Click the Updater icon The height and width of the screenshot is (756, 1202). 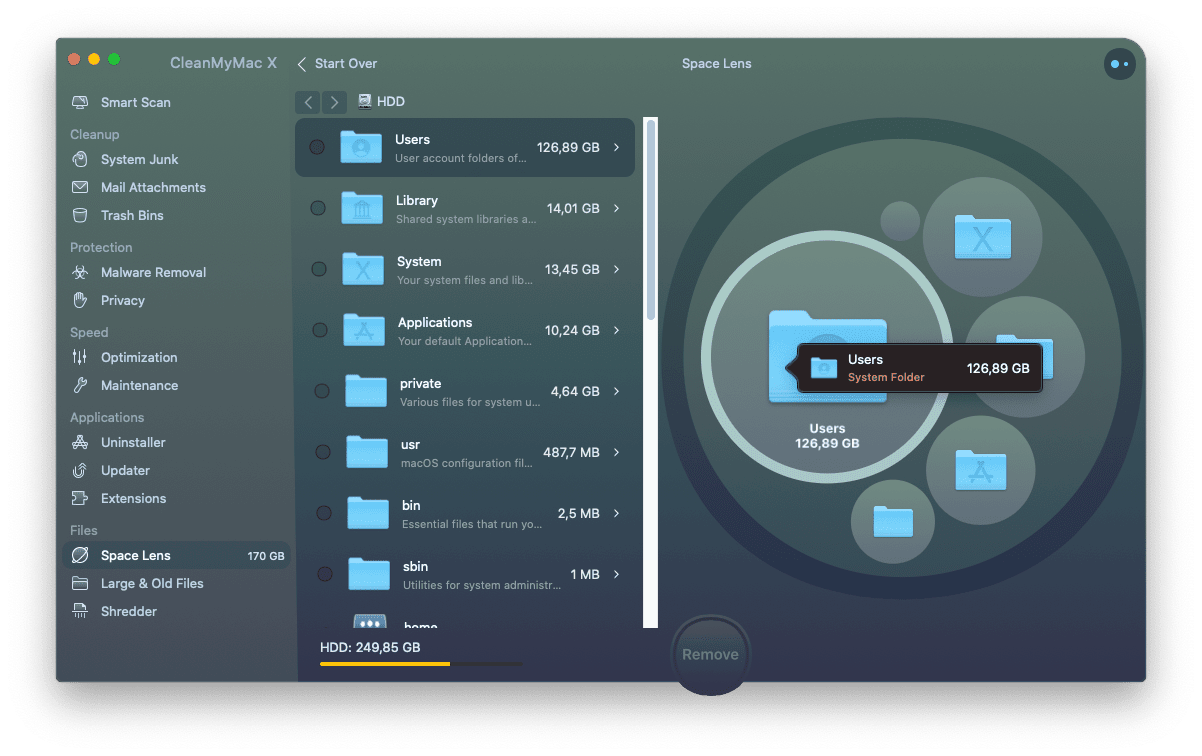pyautogui.click(x=80, y=471)
